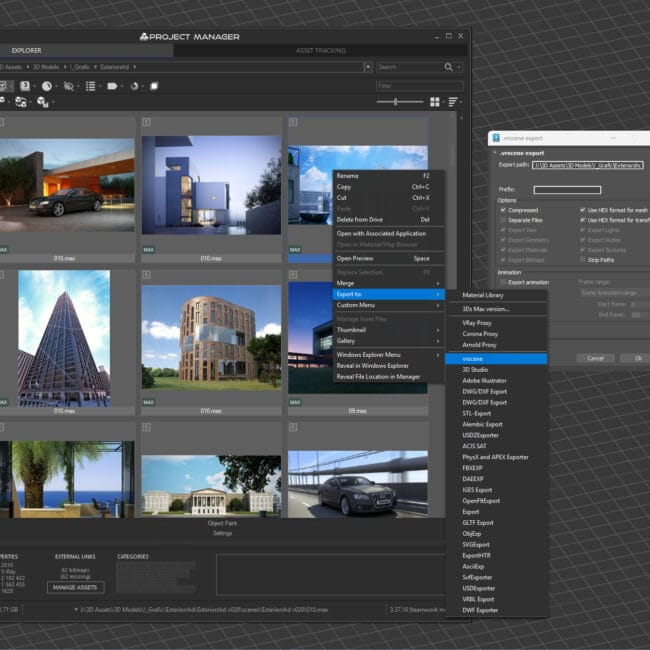
Task: Click the toolbar icon left of history clock
Action: (x=25, y=86)
